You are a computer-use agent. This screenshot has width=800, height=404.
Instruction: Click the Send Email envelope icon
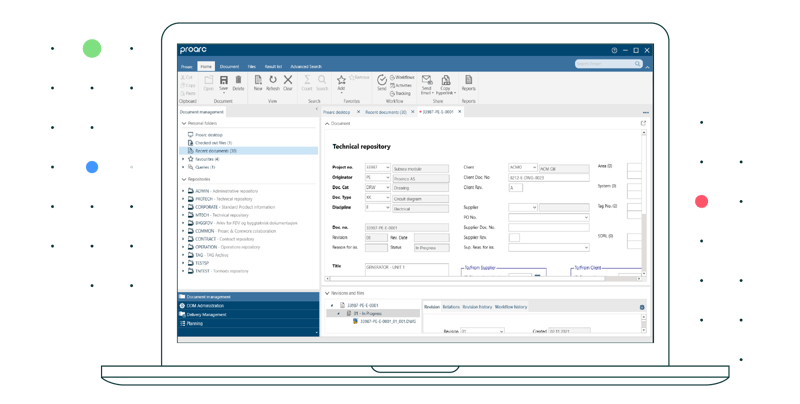[x=427, y=80]
